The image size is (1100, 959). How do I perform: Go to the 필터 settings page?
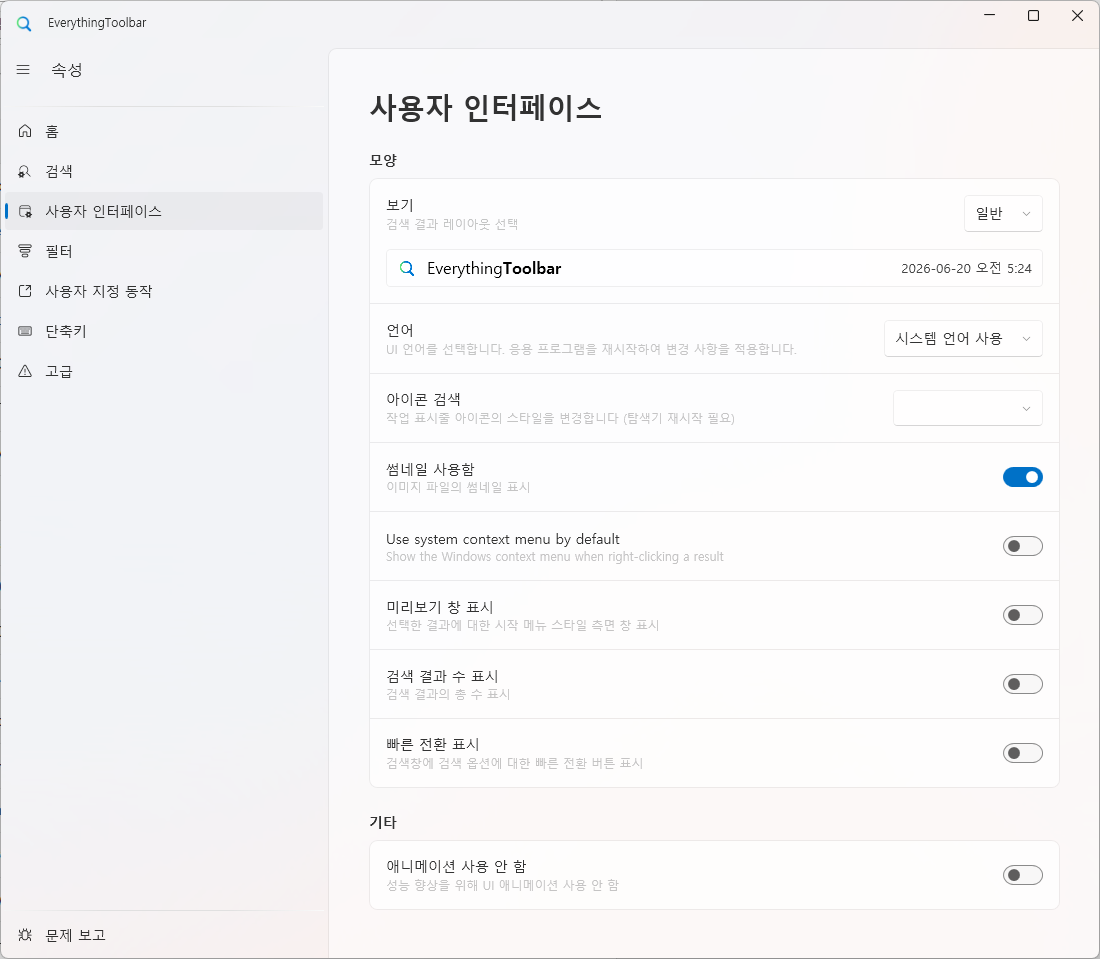coord(164,251)
